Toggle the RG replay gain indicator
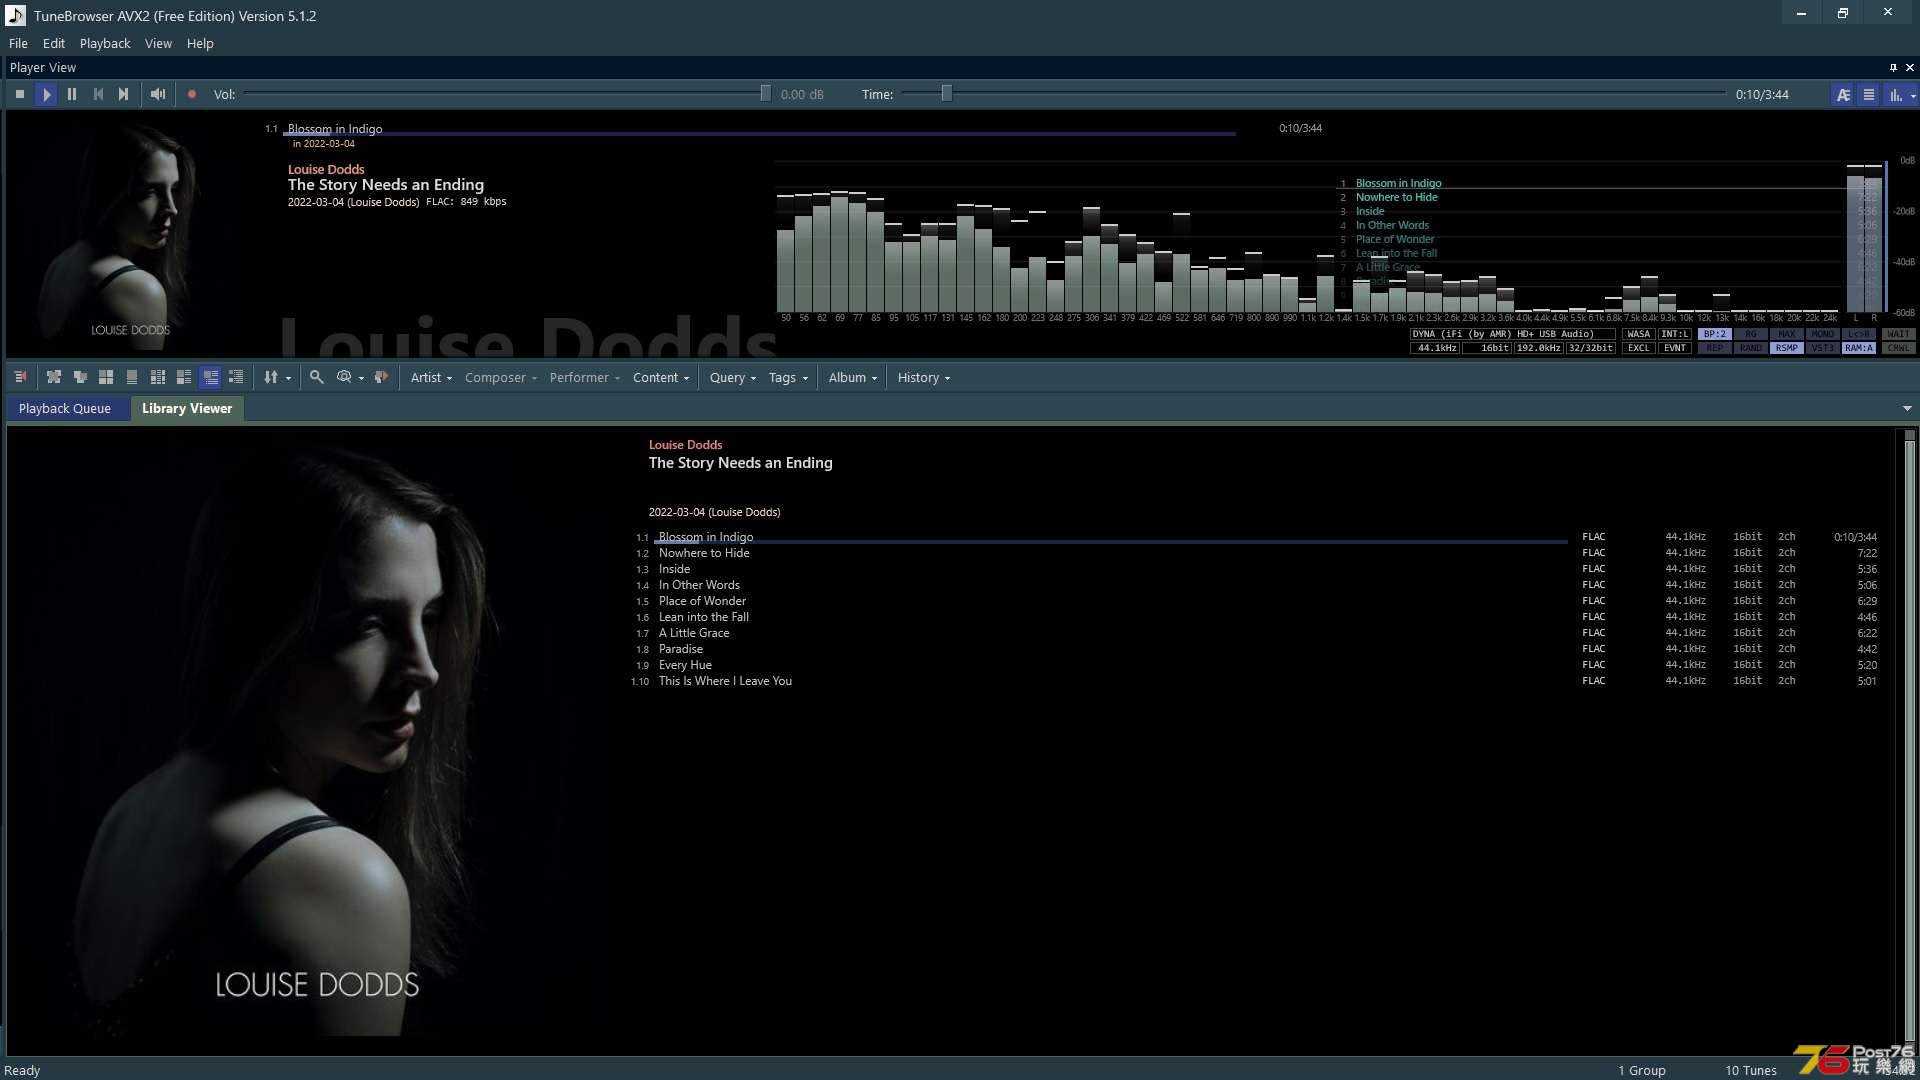 [x=1750, y=334]
